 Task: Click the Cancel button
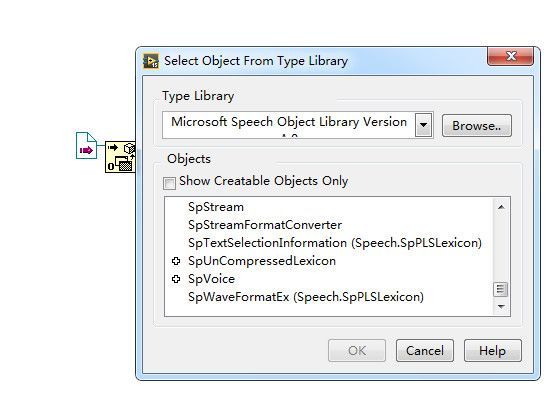[425, 350]
